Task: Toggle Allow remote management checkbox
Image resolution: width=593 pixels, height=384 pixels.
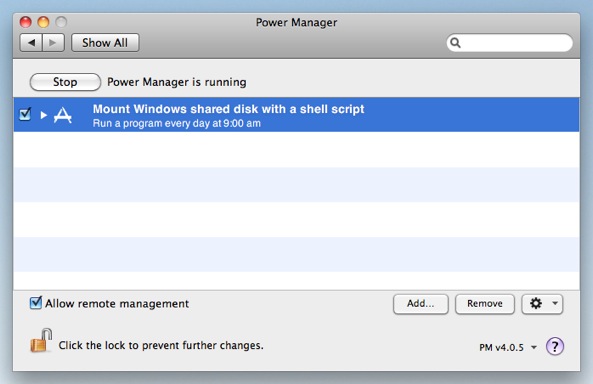Action: tap(36, 303)
